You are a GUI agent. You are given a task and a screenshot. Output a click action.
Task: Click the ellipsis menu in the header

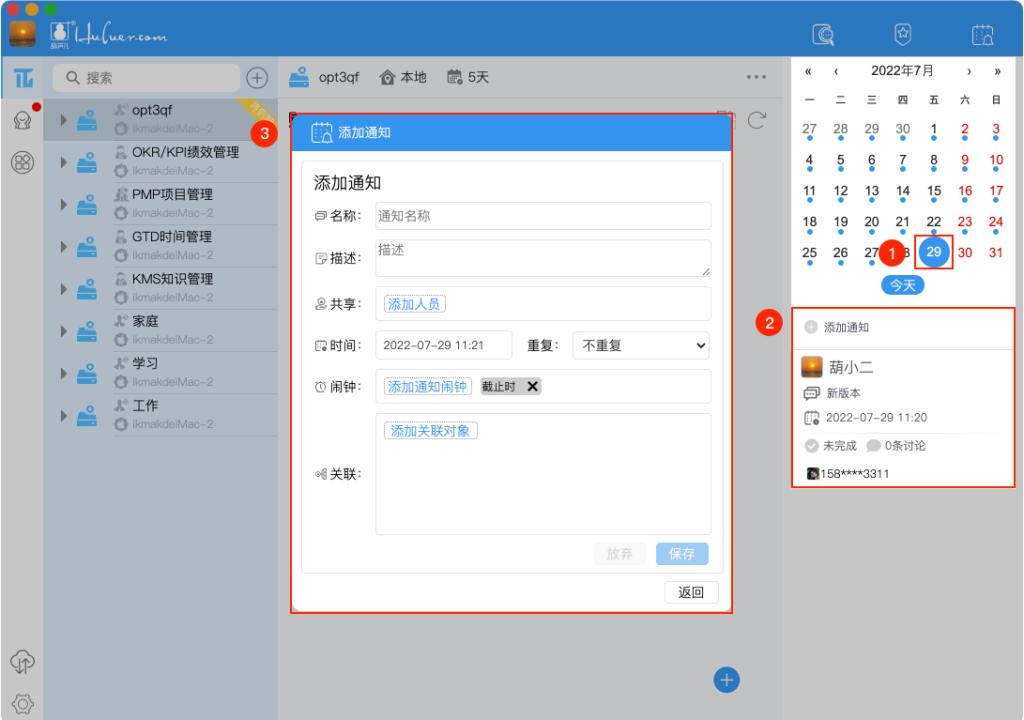tap(755, 75)
